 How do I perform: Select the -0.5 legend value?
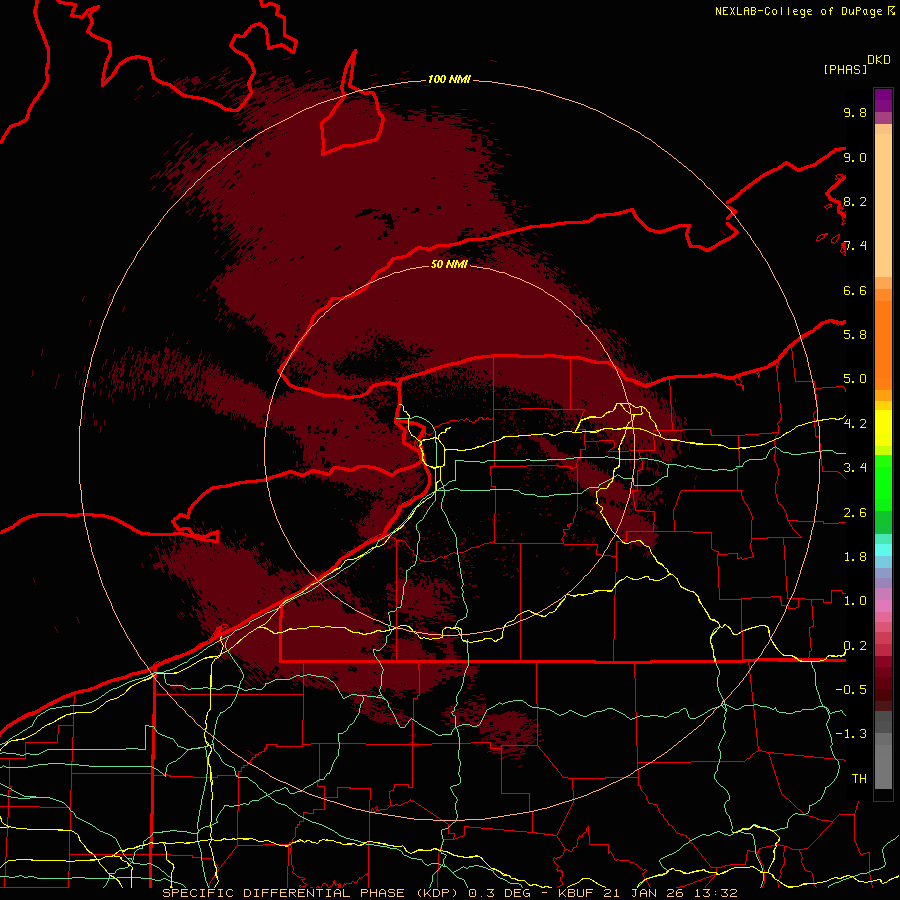(x=851, y=690)
